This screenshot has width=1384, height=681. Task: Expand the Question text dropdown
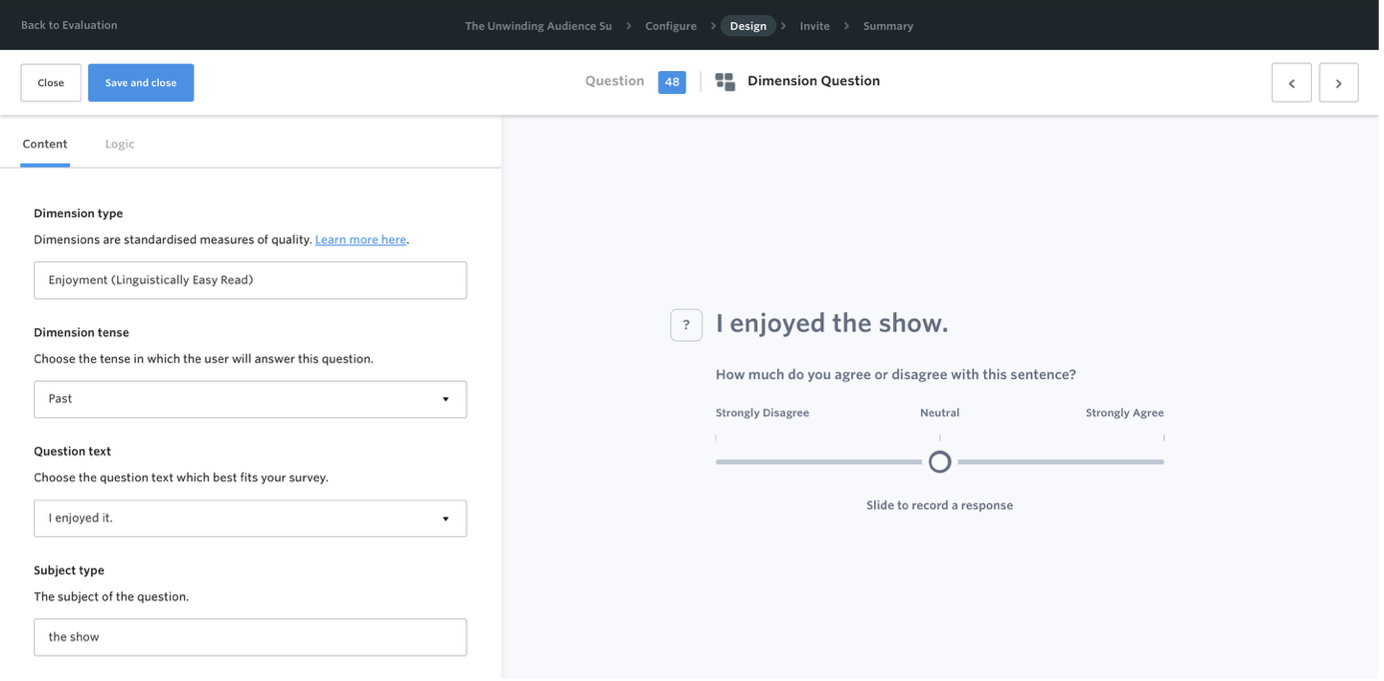tap(250, 518)
